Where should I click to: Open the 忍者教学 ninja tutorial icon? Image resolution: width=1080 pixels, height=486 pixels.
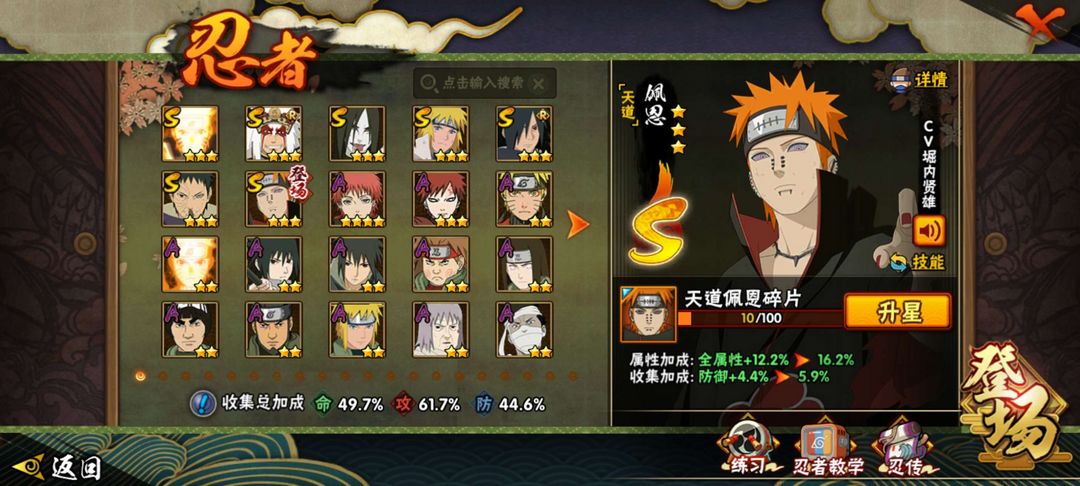pos(827,451)
